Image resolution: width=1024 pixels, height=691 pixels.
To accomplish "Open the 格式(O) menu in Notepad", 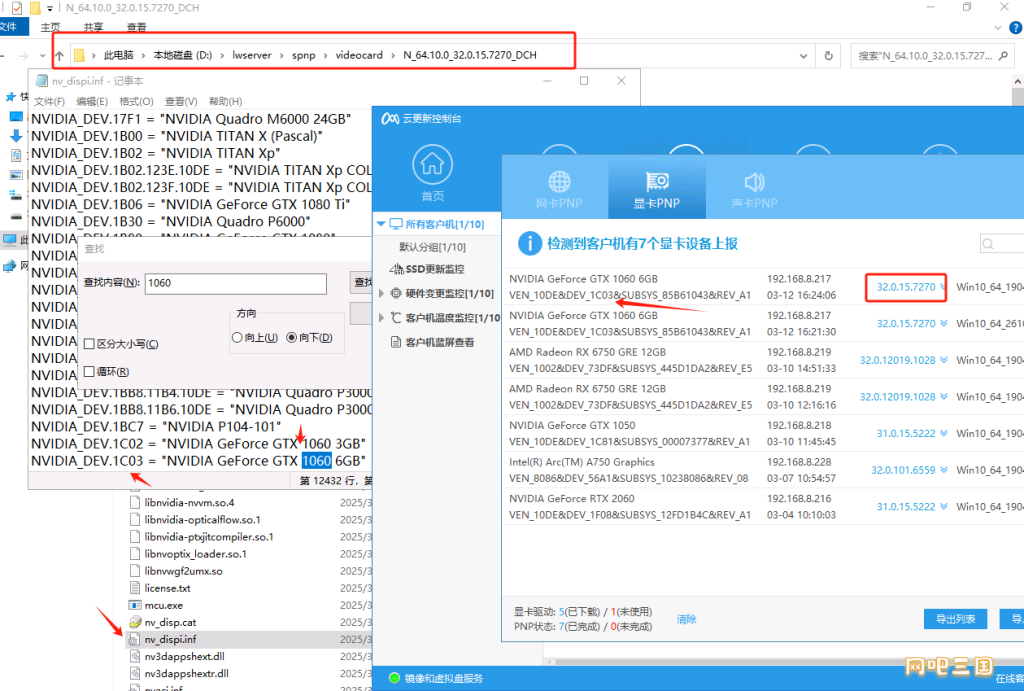I will pos(136,101).
